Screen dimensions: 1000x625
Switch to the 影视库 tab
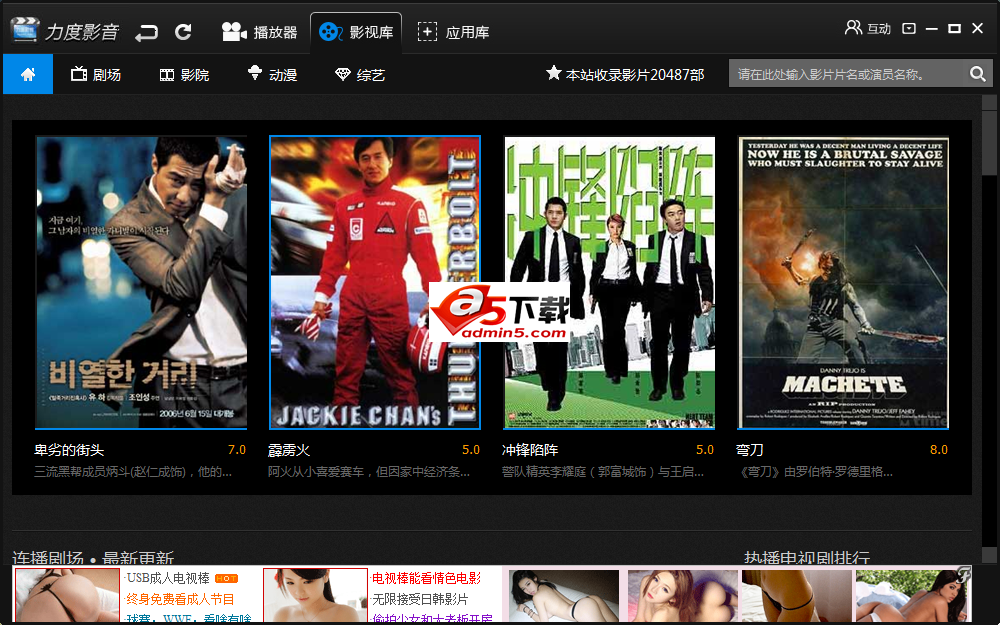pos(356,32)
